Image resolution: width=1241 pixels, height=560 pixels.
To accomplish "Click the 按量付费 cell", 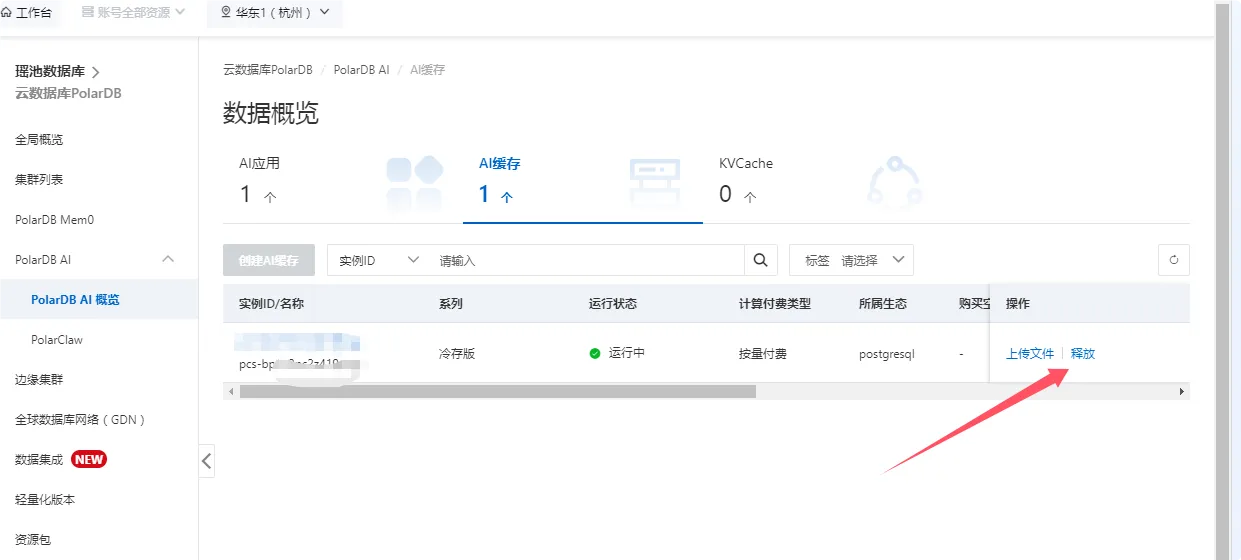I will click(763, 354).
